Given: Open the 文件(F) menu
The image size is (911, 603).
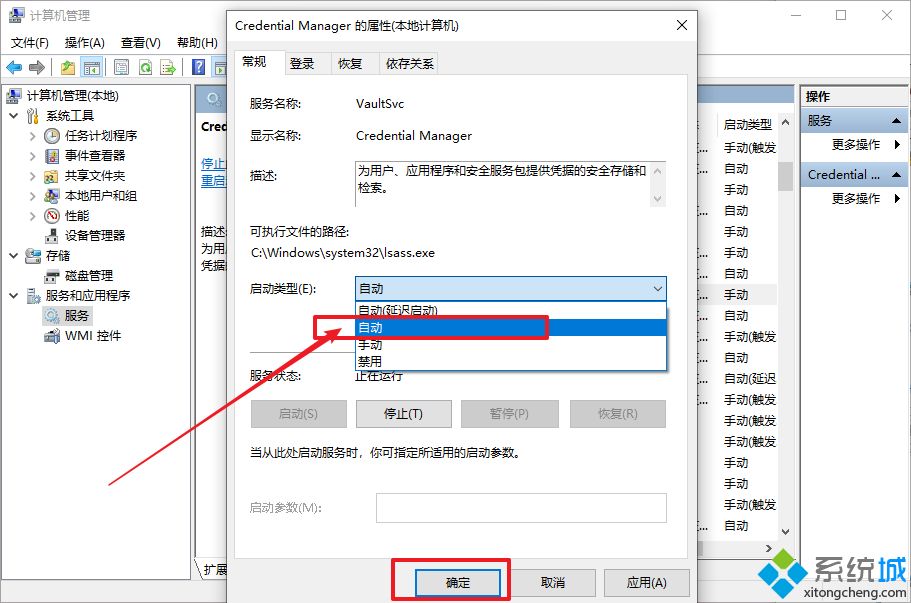Looking at the screenshot, I should pyautogui.click(x=30, y=42).
